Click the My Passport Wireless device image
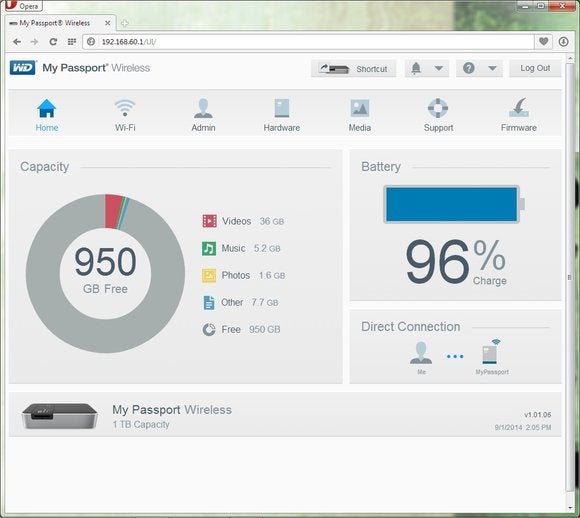This screenshot has height=518, width=580. point(60,416)
